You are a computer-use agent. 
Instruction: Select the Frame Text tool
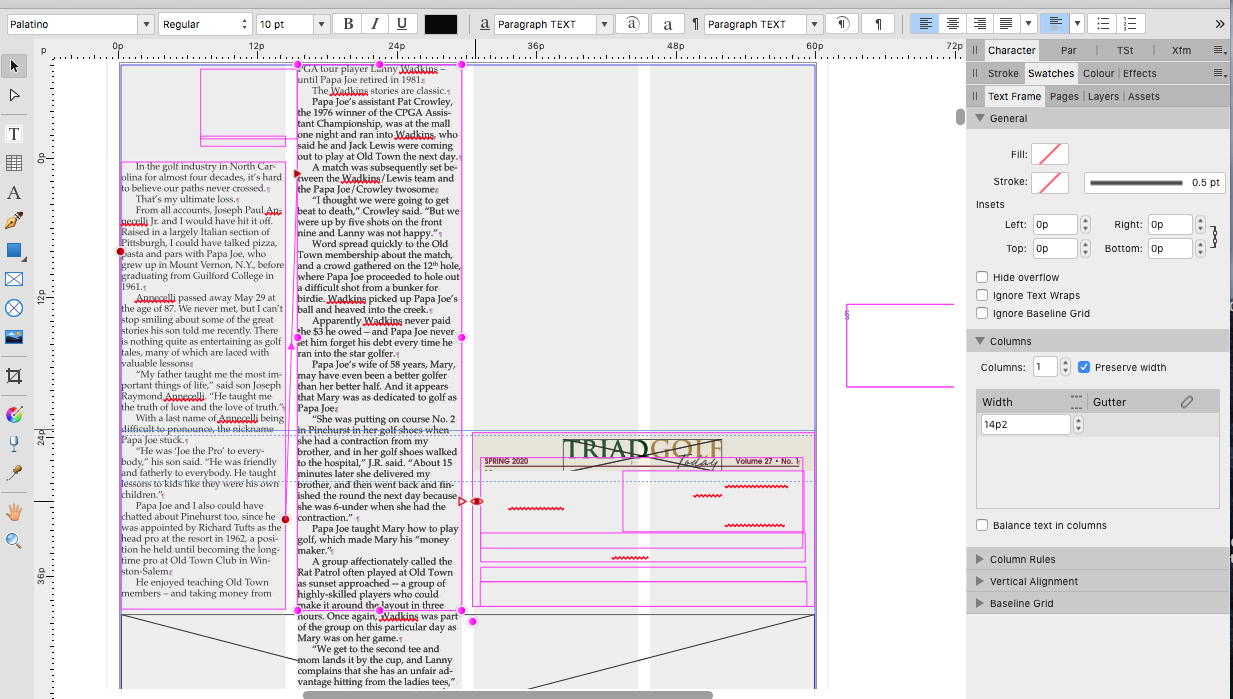click(14, 134)
